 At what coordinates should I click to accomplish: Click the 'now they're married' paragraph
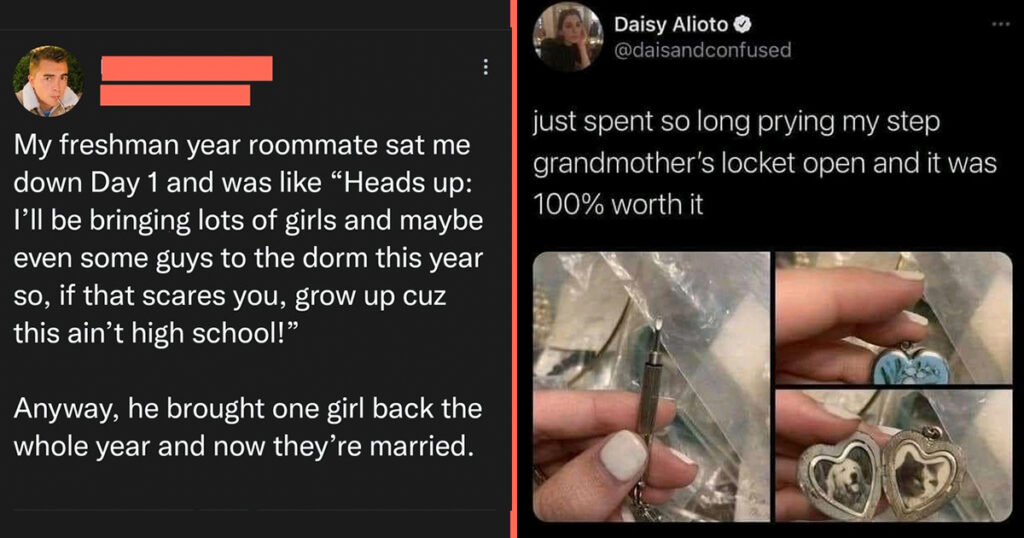pyautogui.click(x=248, y=427)
